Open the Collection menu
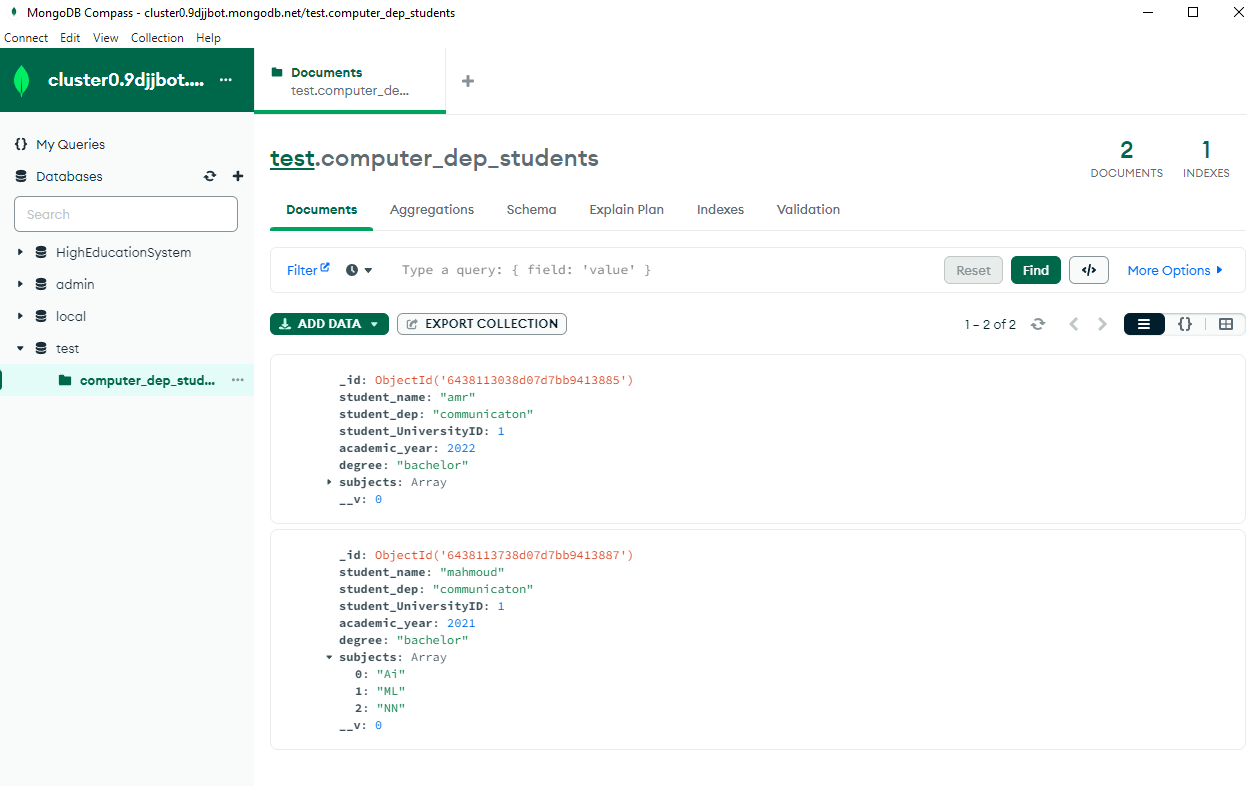This screenshot has width=1247, height=786. pos(157,38)
